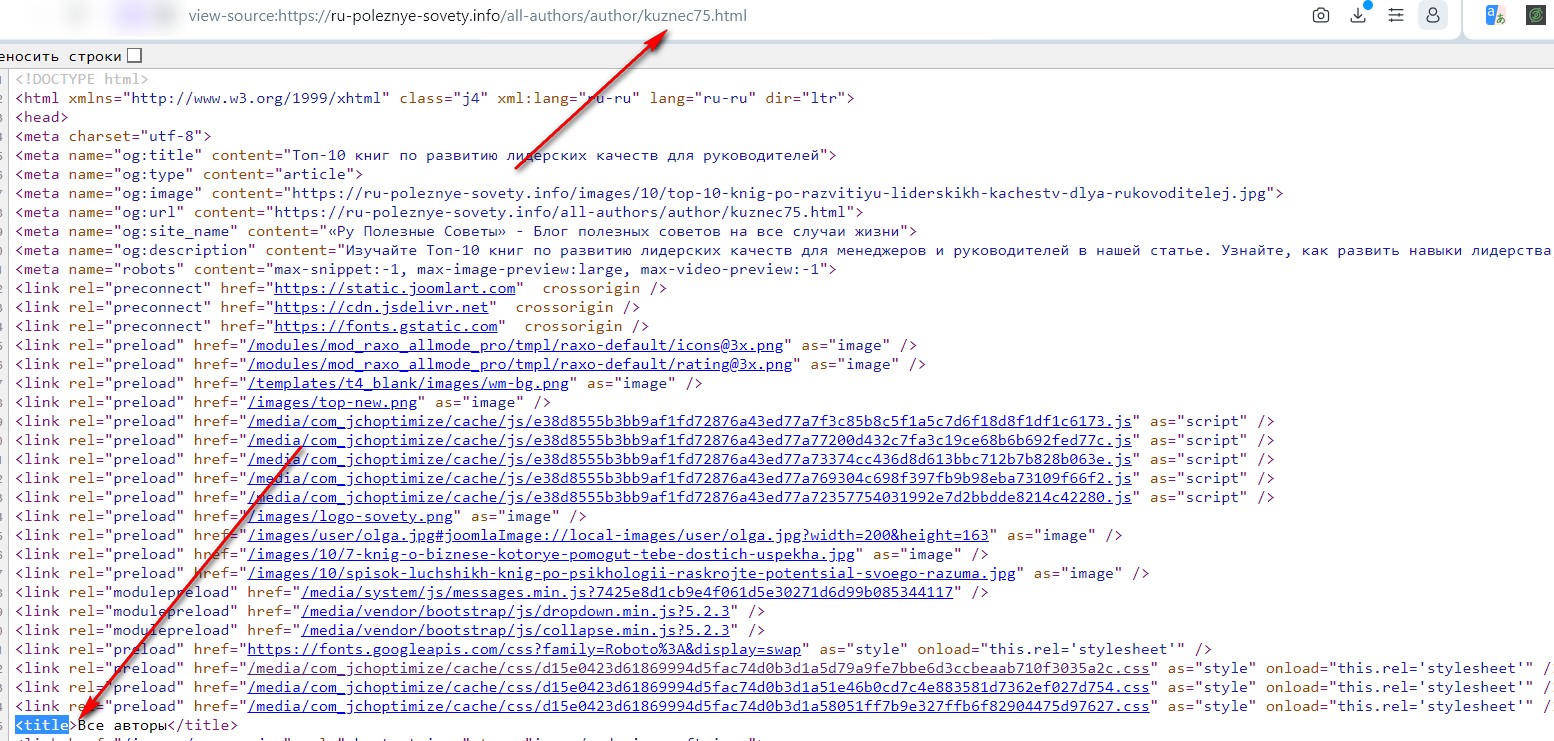
Task: Open the /images/user/olga.jpg preload link
Action: [x=617, y=535]
